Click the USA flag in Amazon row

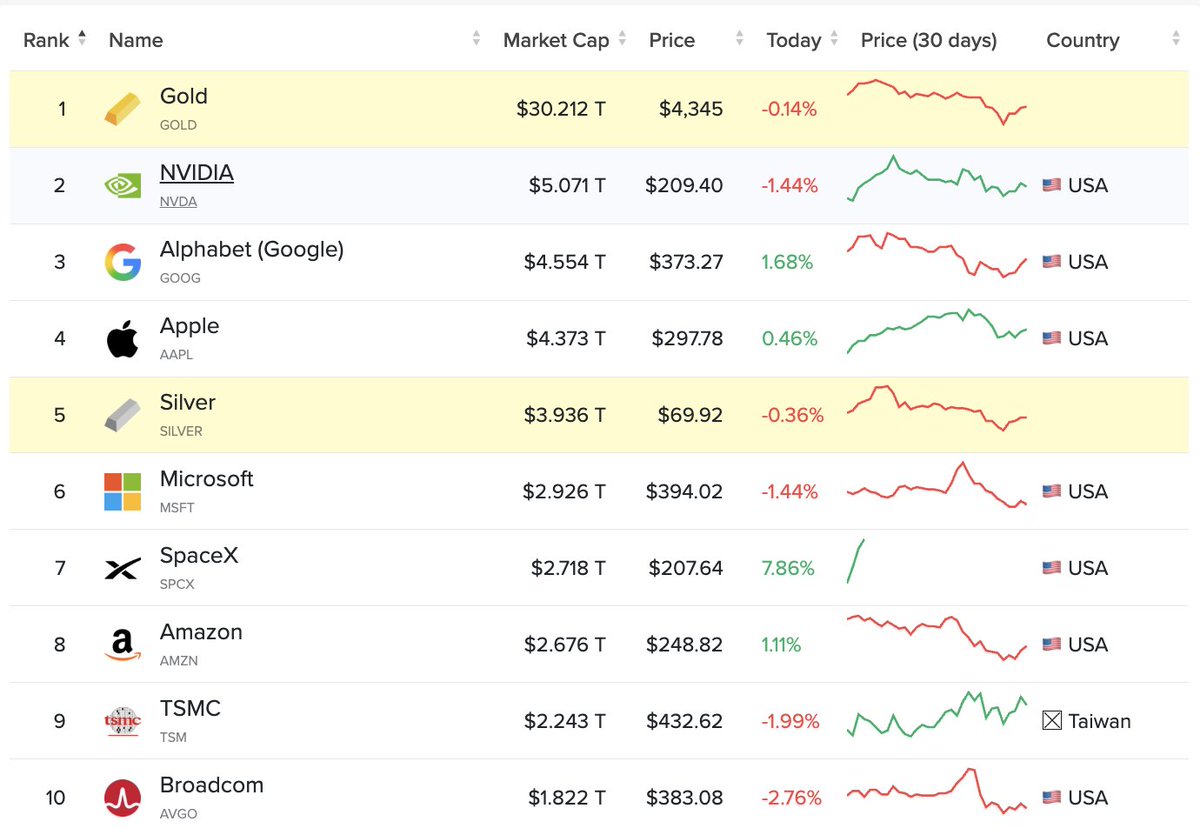[x=1051, y=645]
